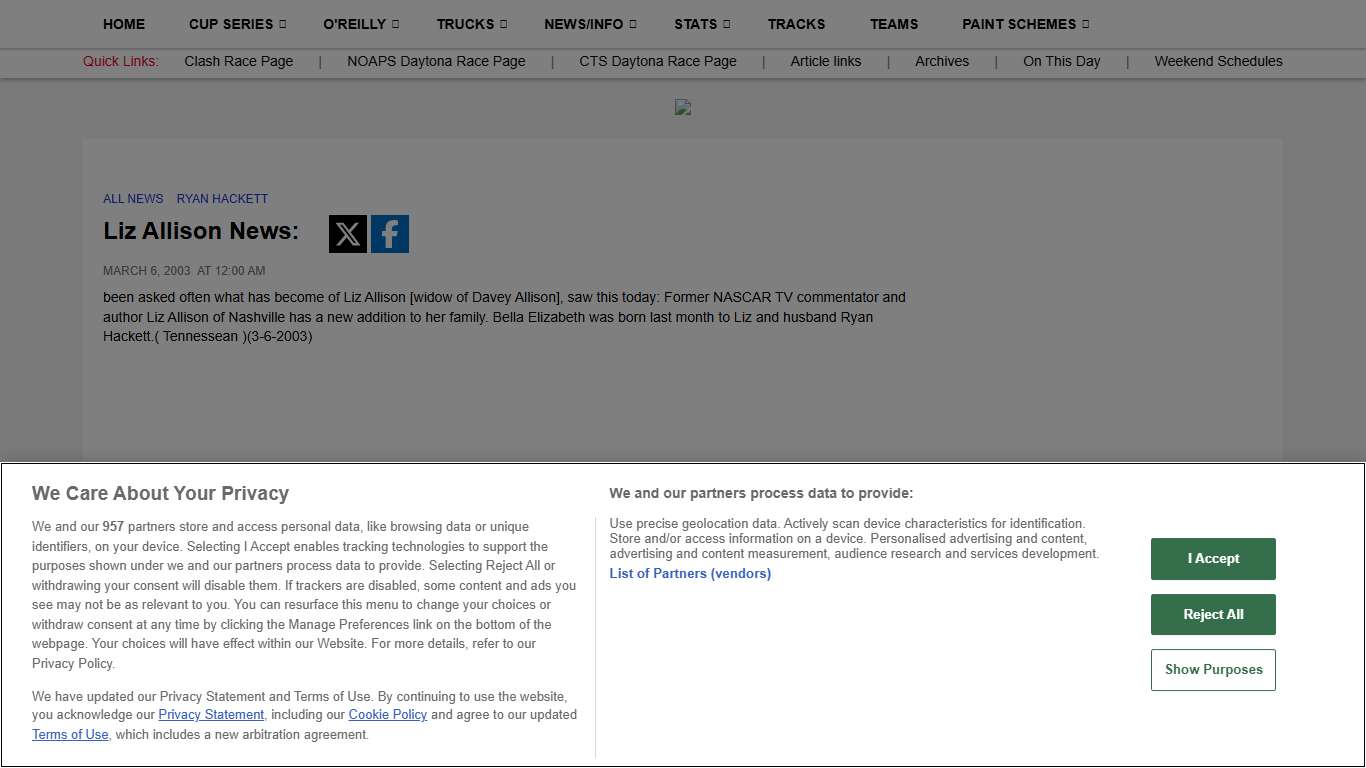Open Show Purposes preferences

coord(1213,670)
